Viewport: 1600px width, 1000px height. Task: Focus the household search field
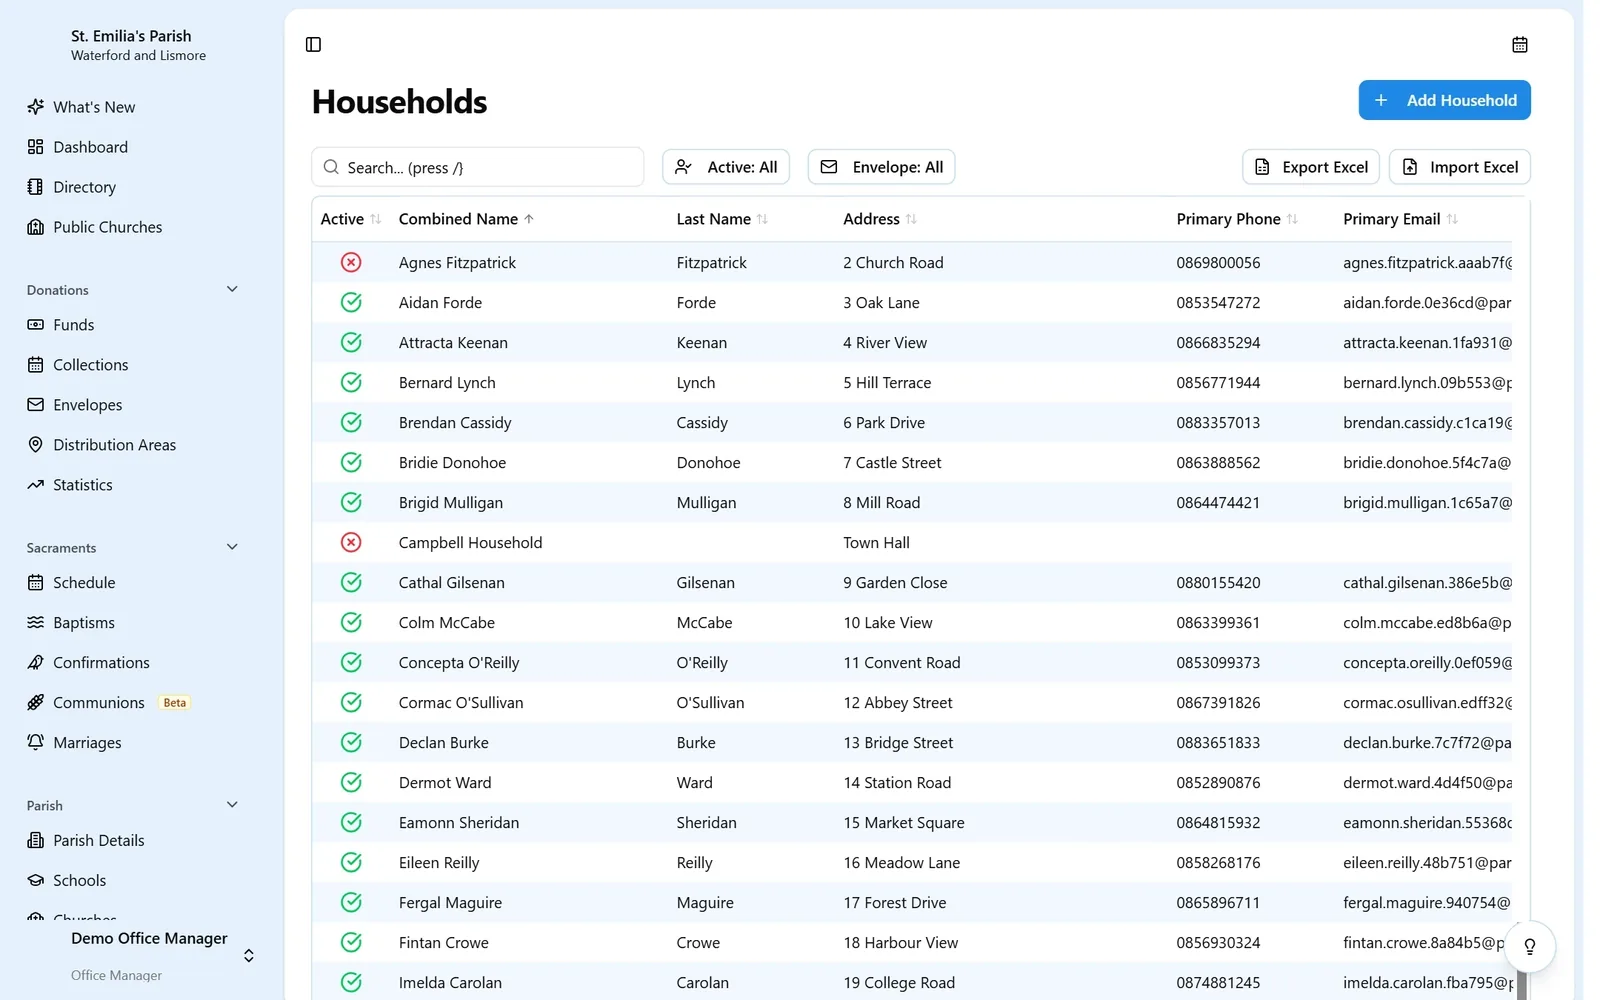coord(478,167)
